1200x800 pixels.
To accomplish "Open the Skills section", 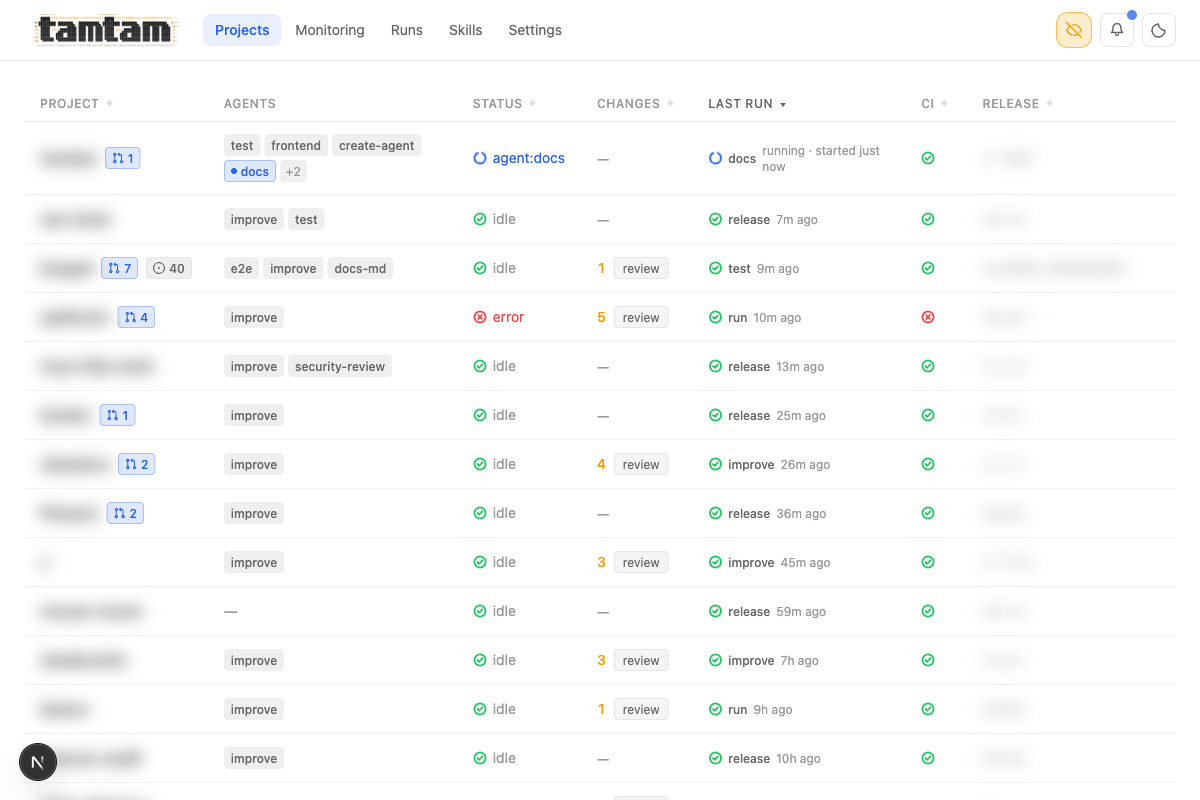I will (x=465, y=30).
